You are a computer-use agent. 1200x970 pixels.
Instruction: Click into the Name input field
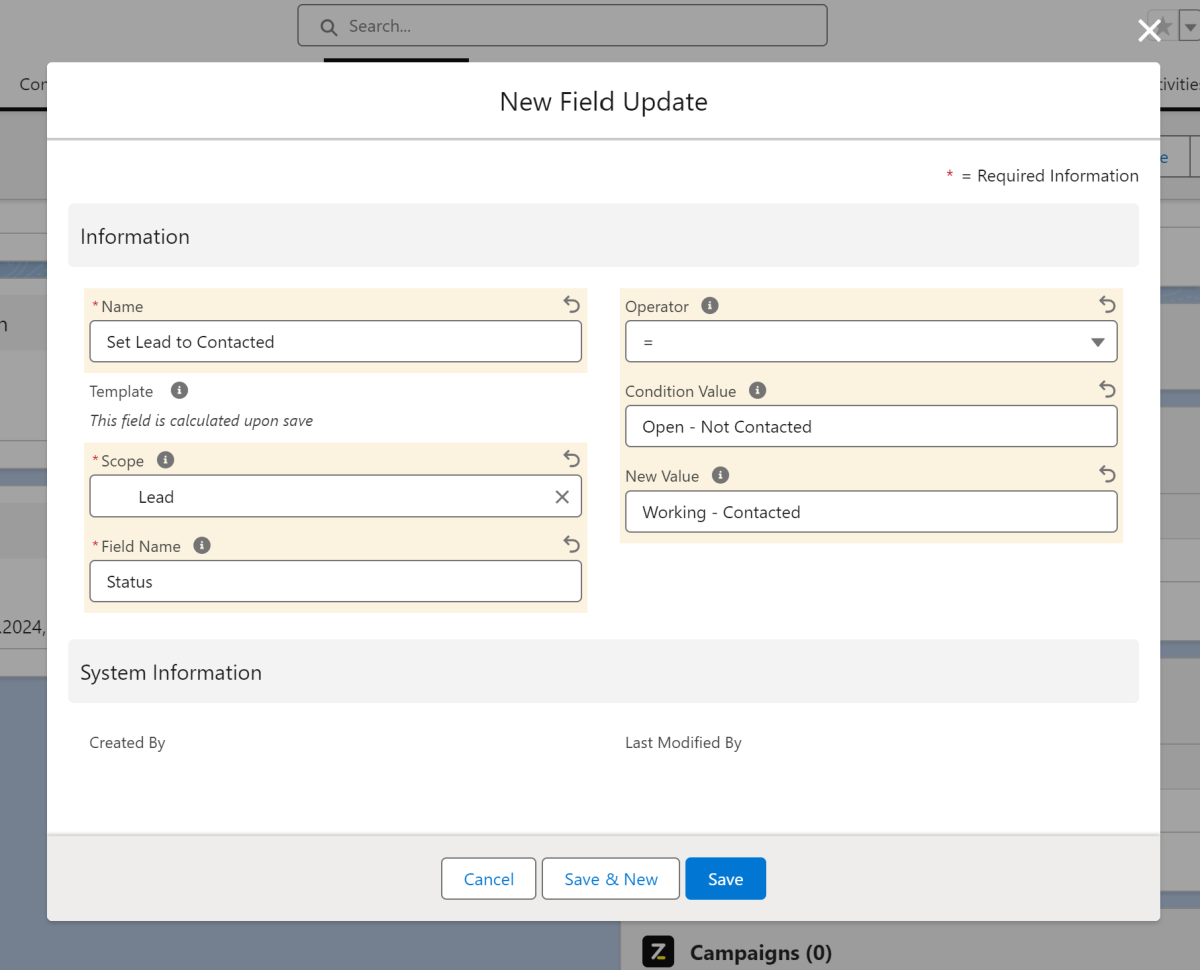click(335, 342)
